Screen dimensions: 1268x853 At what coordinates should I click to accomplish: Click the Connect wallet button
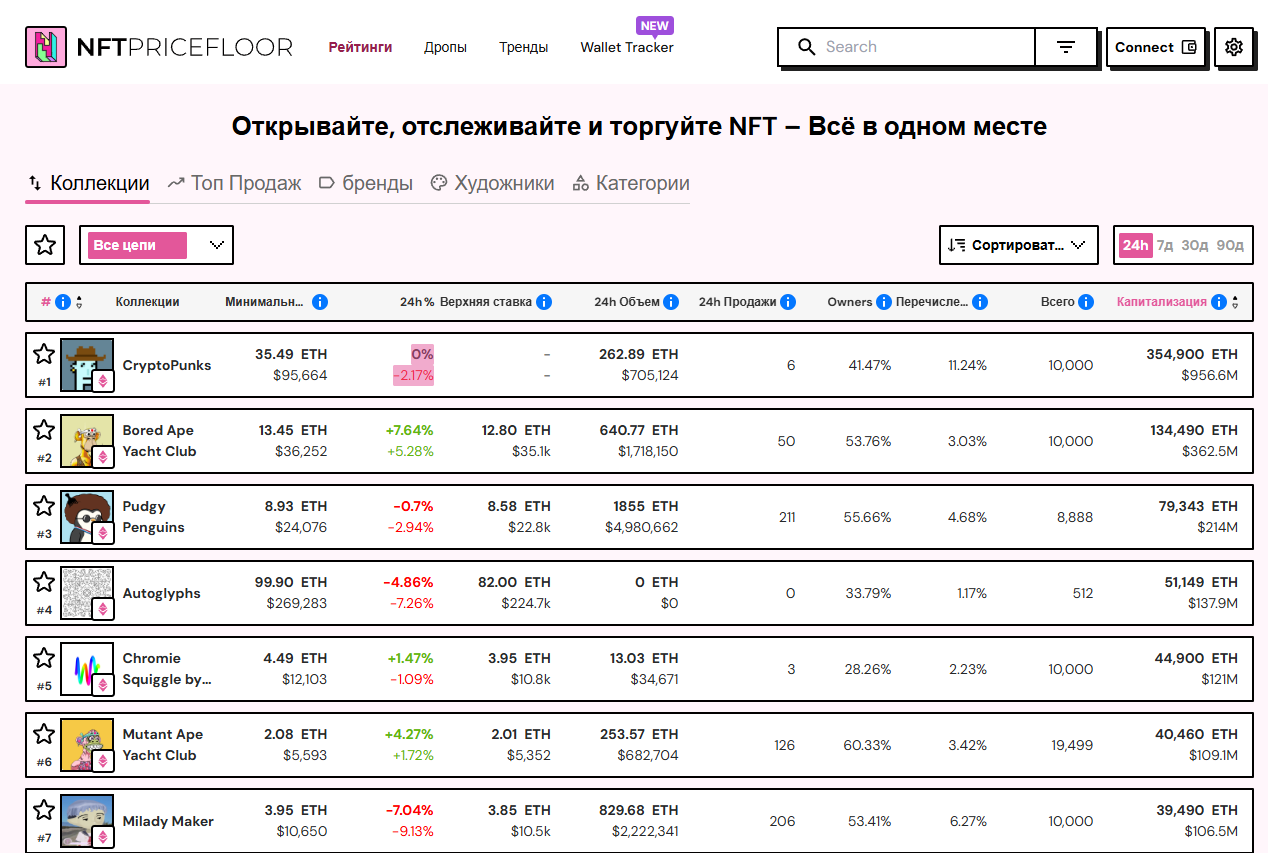(x=1156, y=47)
